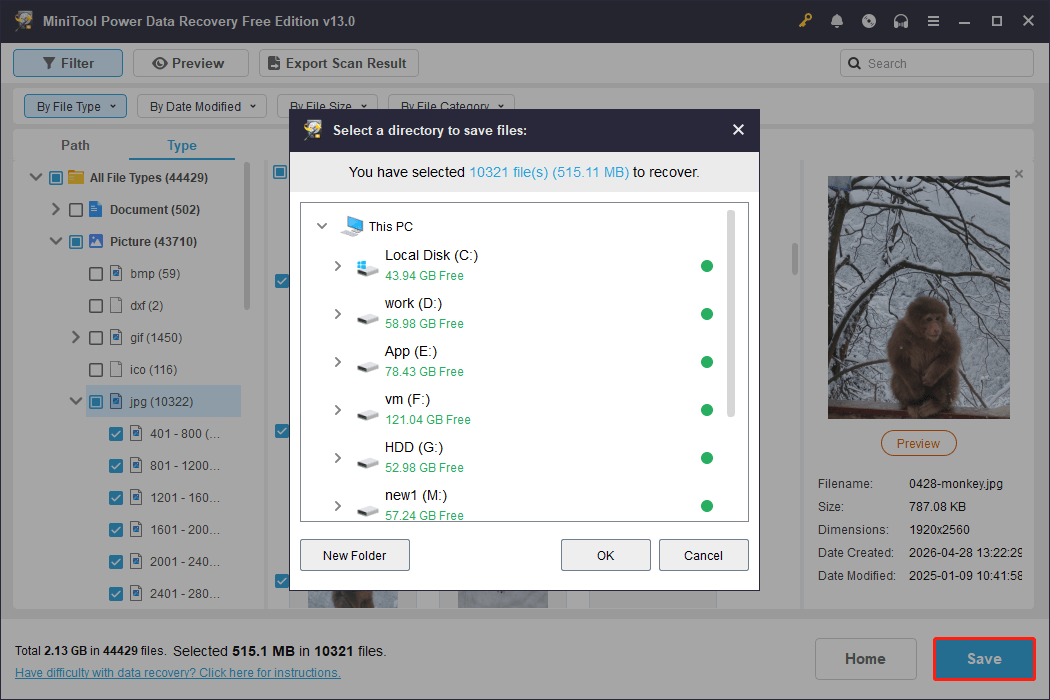Uncheck the 801 - 1200 group checkbox

point(116,466)
